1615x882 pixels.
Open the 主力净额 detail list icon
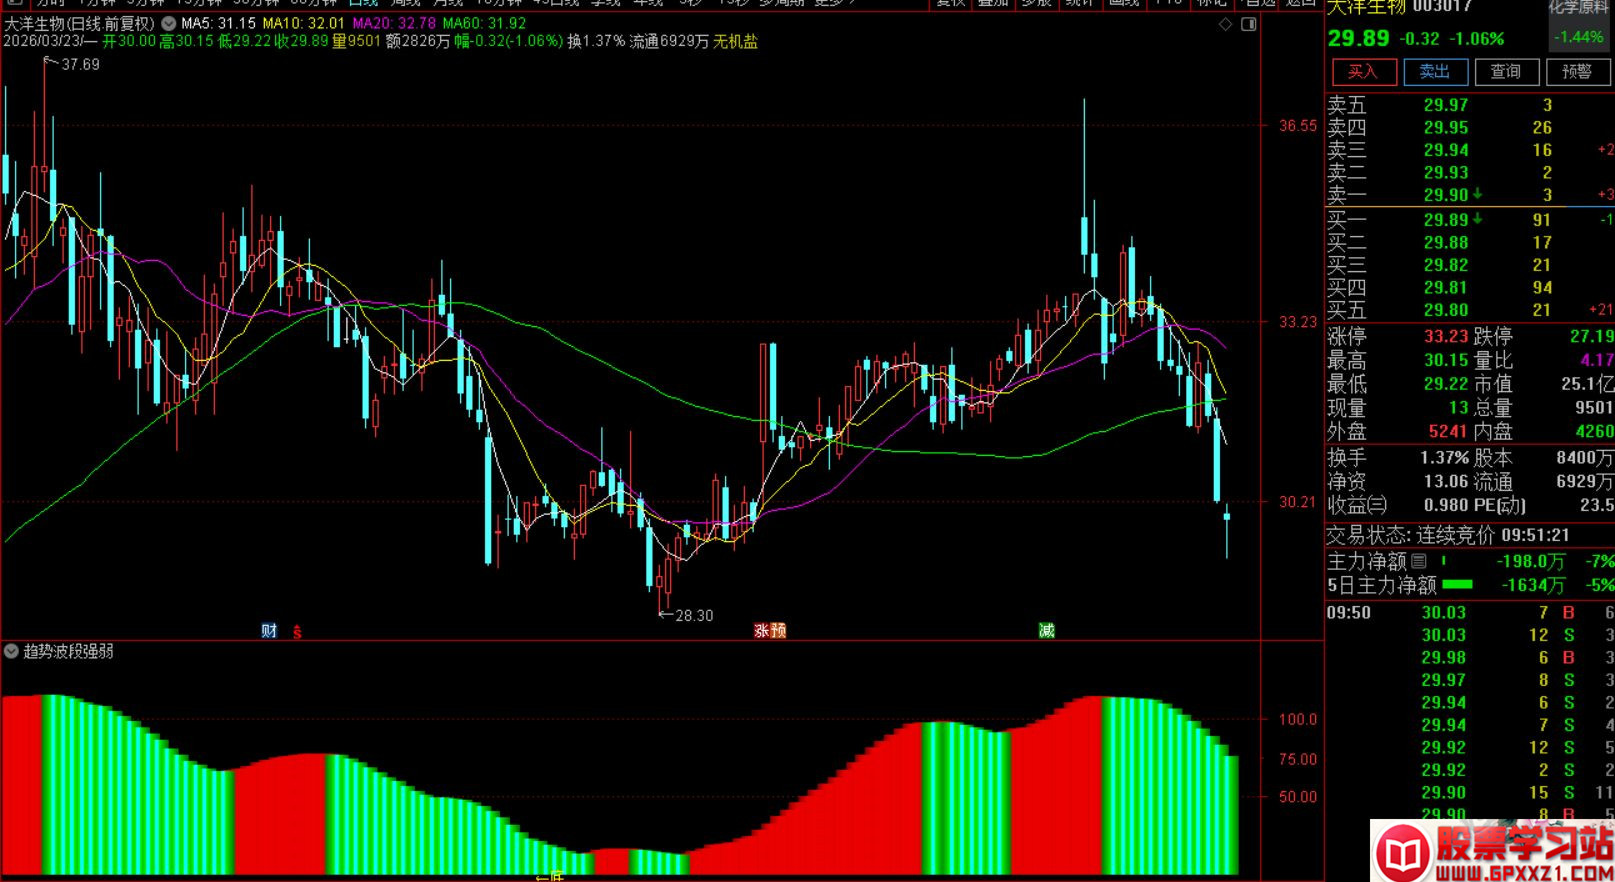coord(1419,562)
